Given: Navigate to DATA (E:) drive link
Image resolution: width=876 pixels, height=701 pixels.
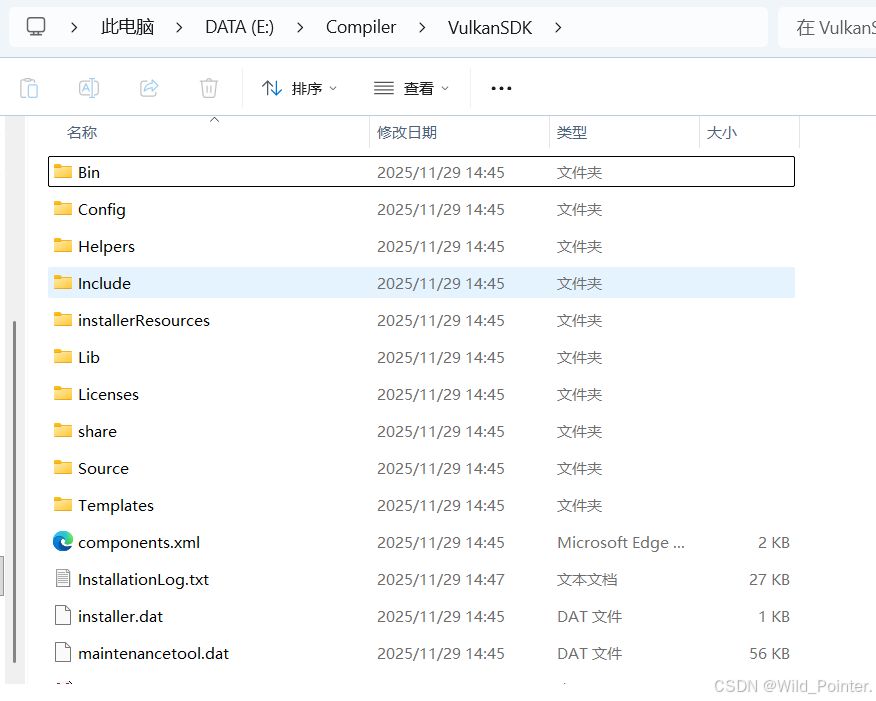Looking at the screenshot, I should point(239,27).
